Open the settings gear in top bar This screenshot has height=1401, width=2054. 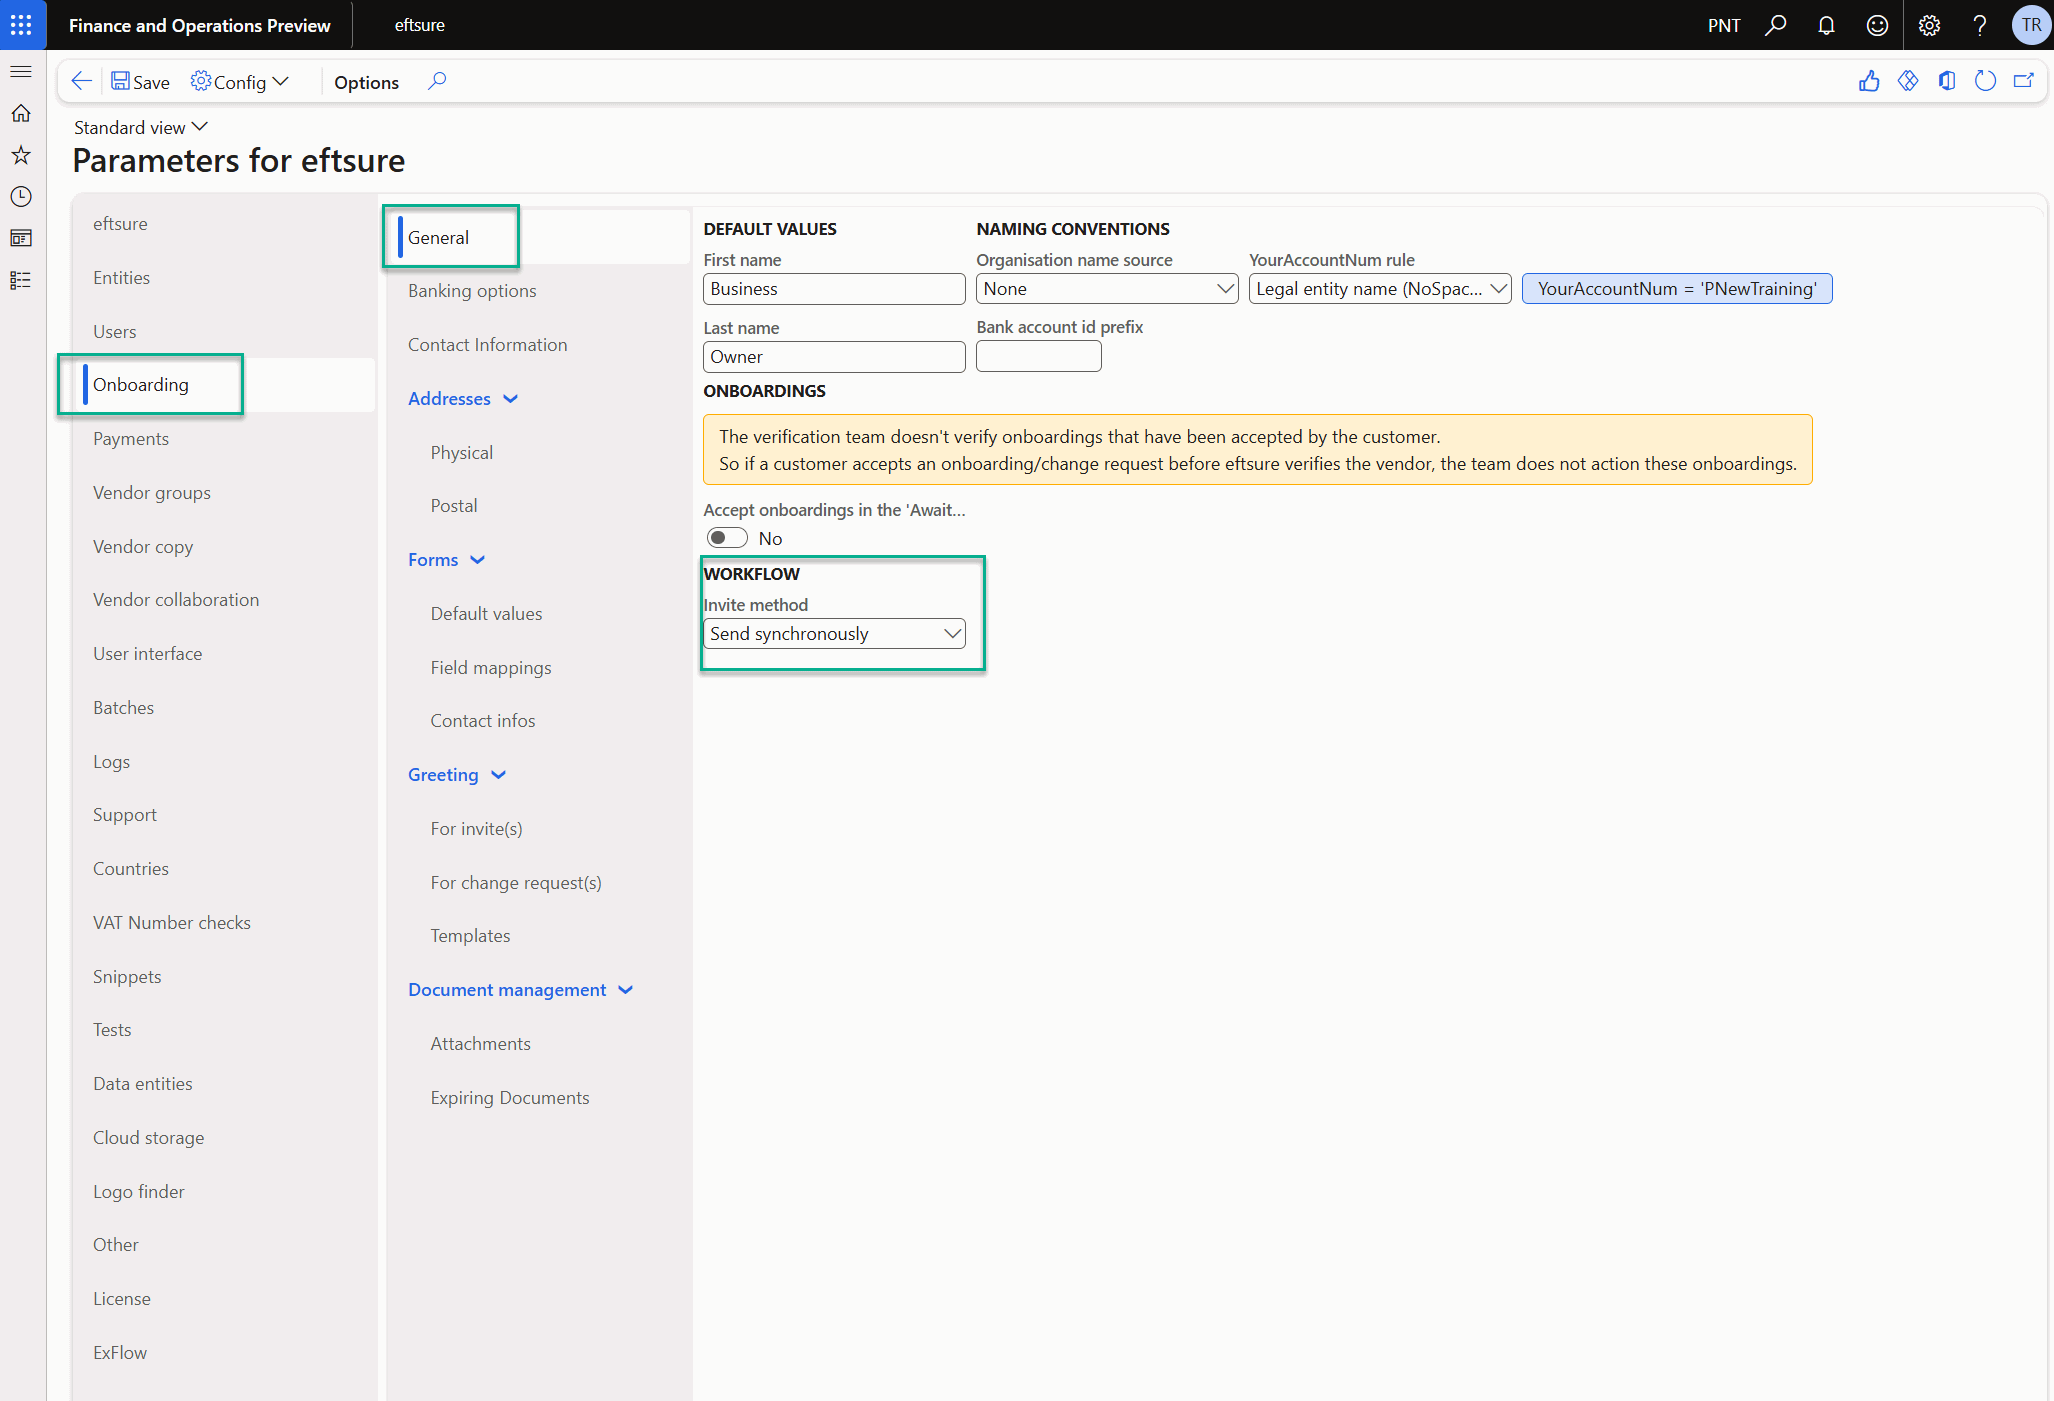pos(1929,25)
